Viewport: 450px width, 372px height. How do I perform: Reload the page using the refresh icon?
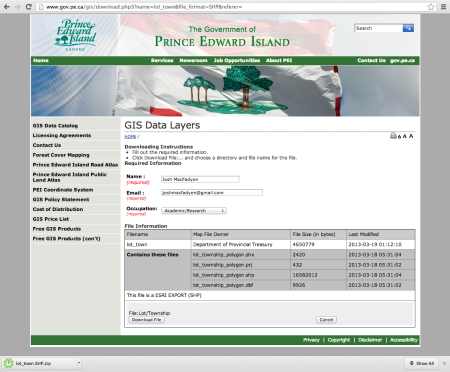(29, 7)
